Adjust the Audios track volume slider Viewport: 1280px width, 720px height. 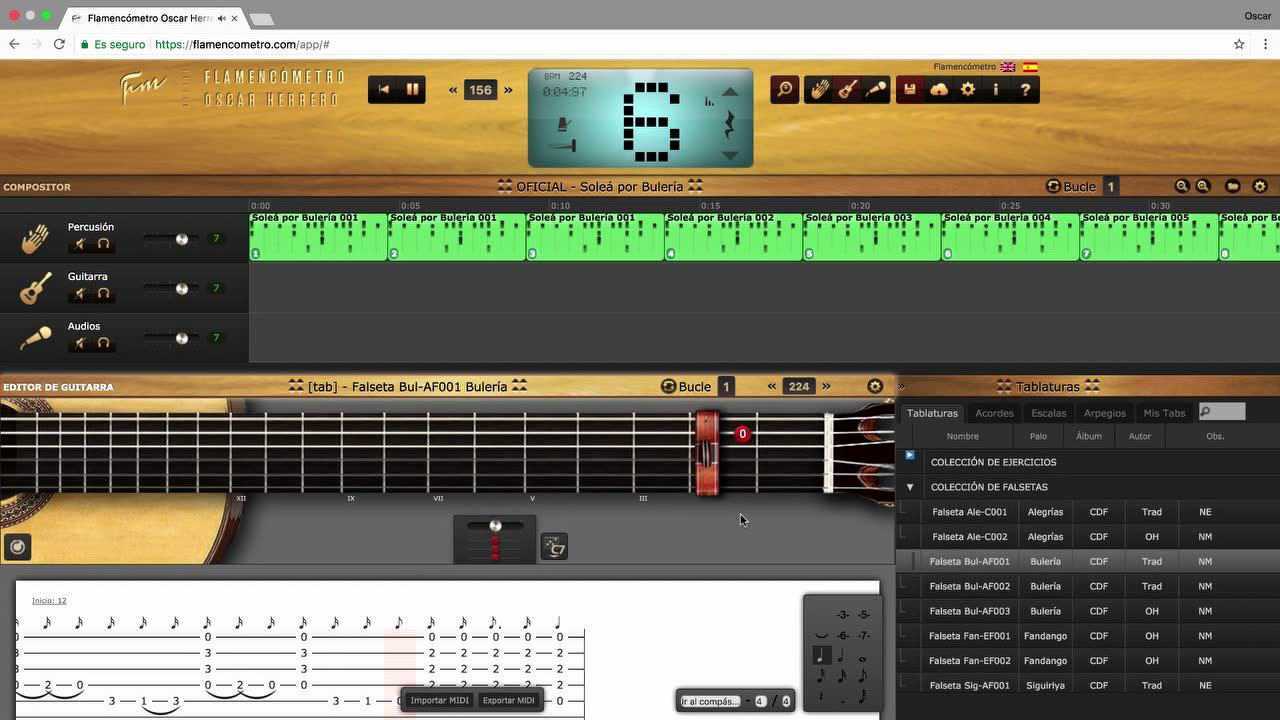[181, 338]
